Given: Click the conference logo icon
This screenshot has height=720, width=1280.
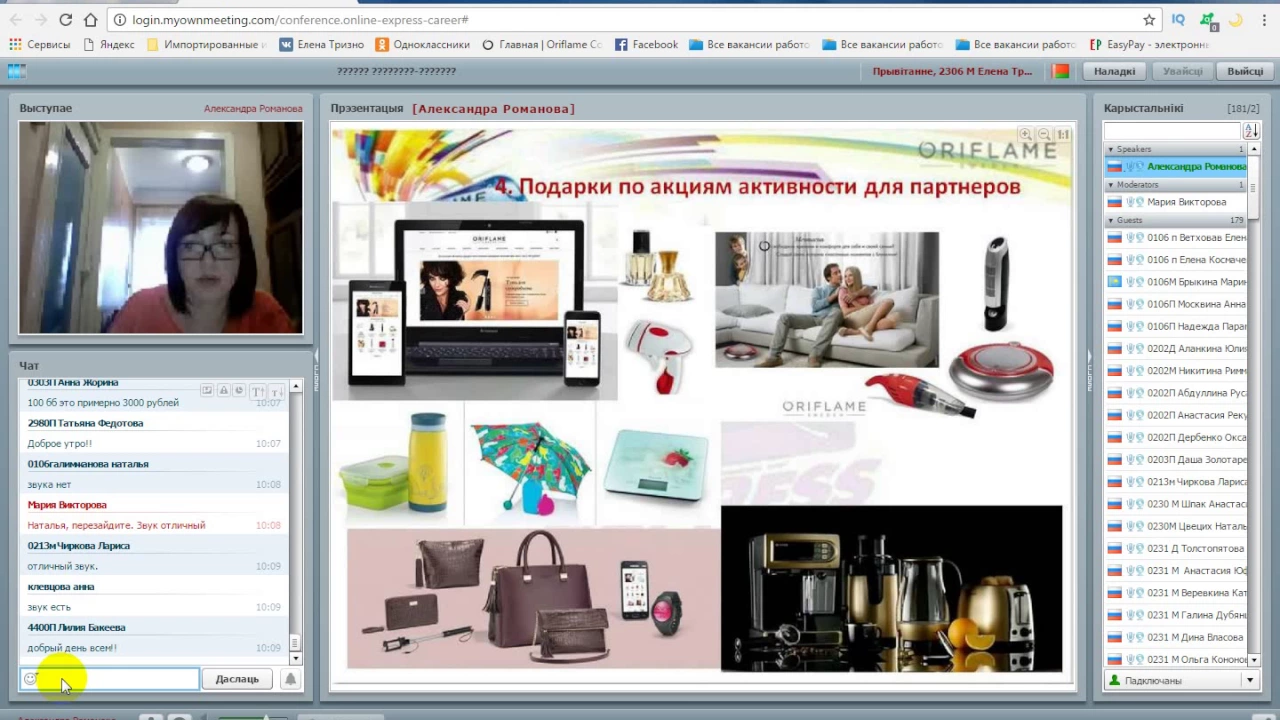Looking at the screenshot, I should point(16,71).
